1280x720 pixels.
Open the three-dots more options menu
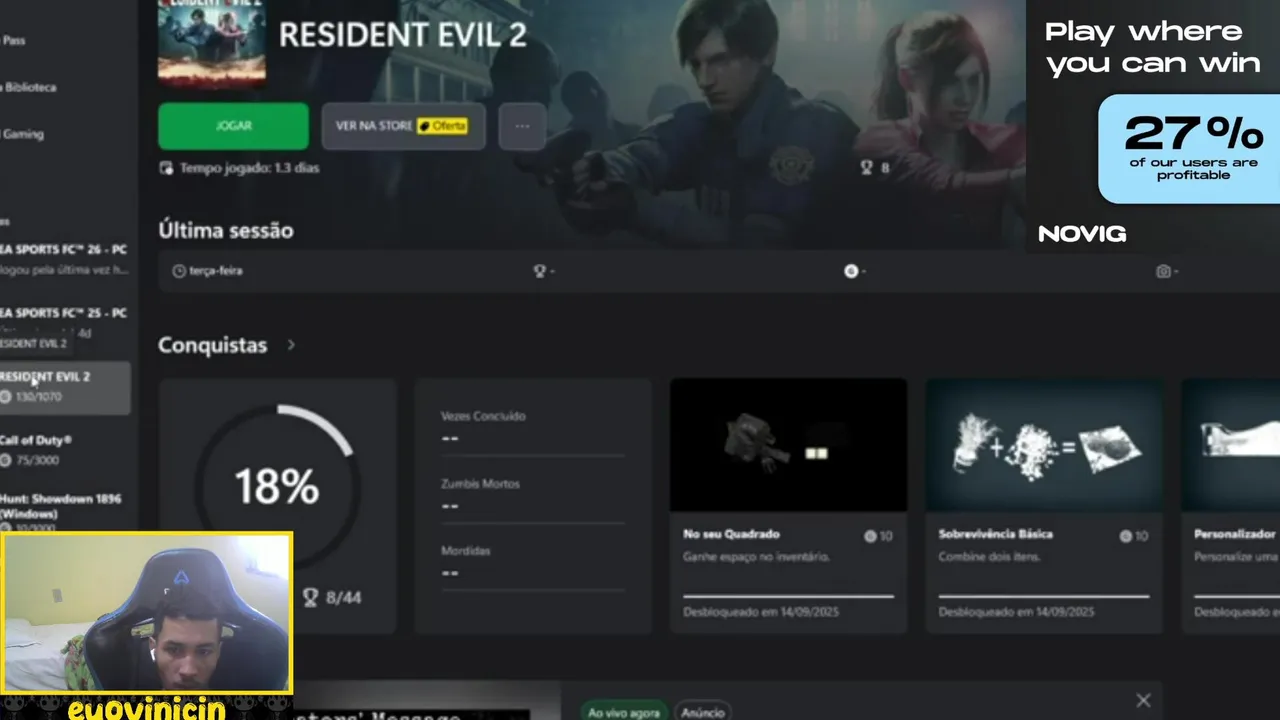[522, 126]
